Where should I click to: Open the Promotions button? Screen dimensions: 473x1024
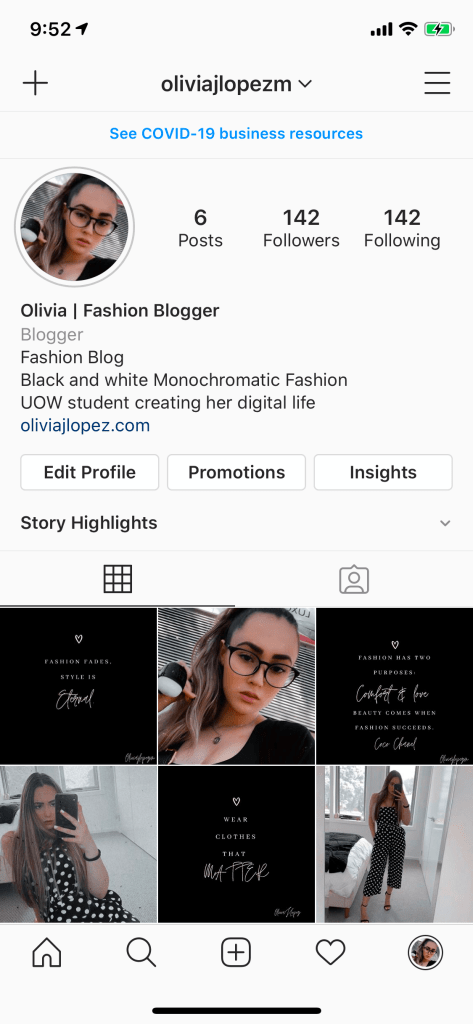[x=236, y=472]
